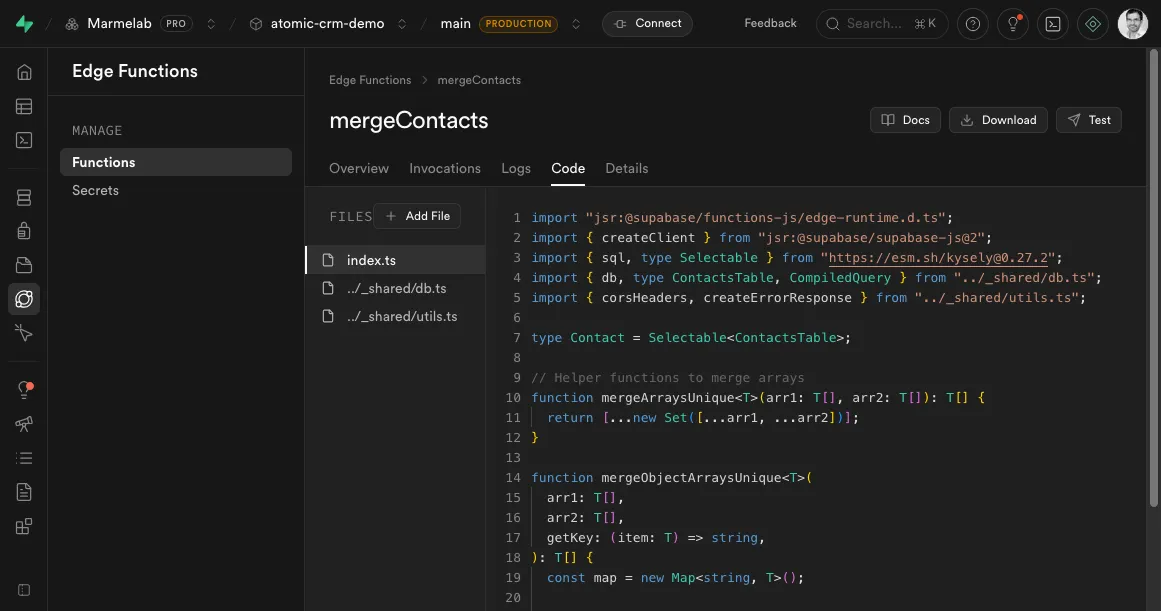Expand the atomic-crm-demo project switcher
Viewport: 1161px width, 611px height.
(x=402, y=24)
